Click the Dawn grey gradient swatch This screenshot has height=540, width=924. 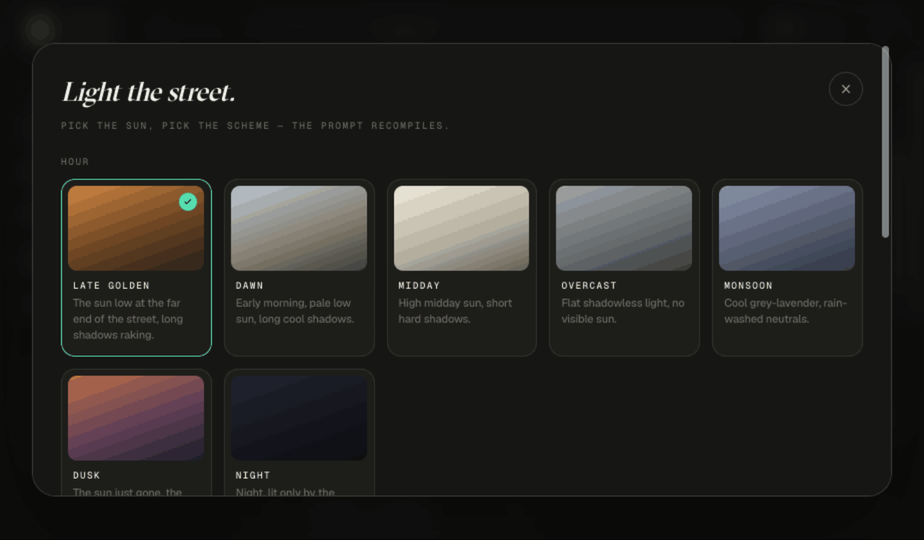[x=299, y=228]
